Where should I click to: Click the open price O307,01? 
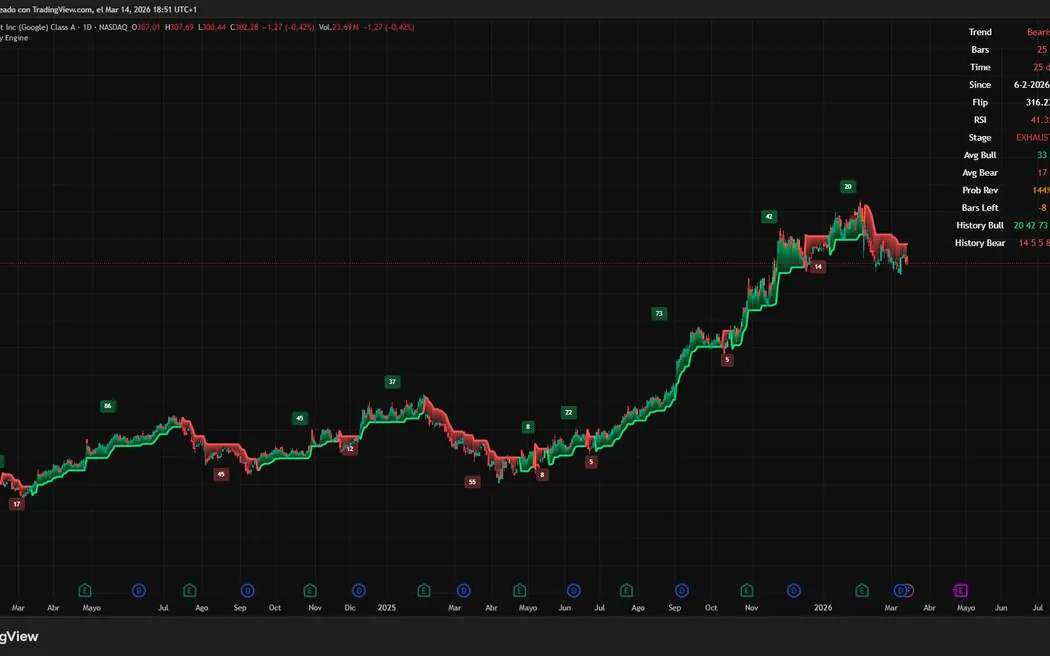[x=146, y=27]
